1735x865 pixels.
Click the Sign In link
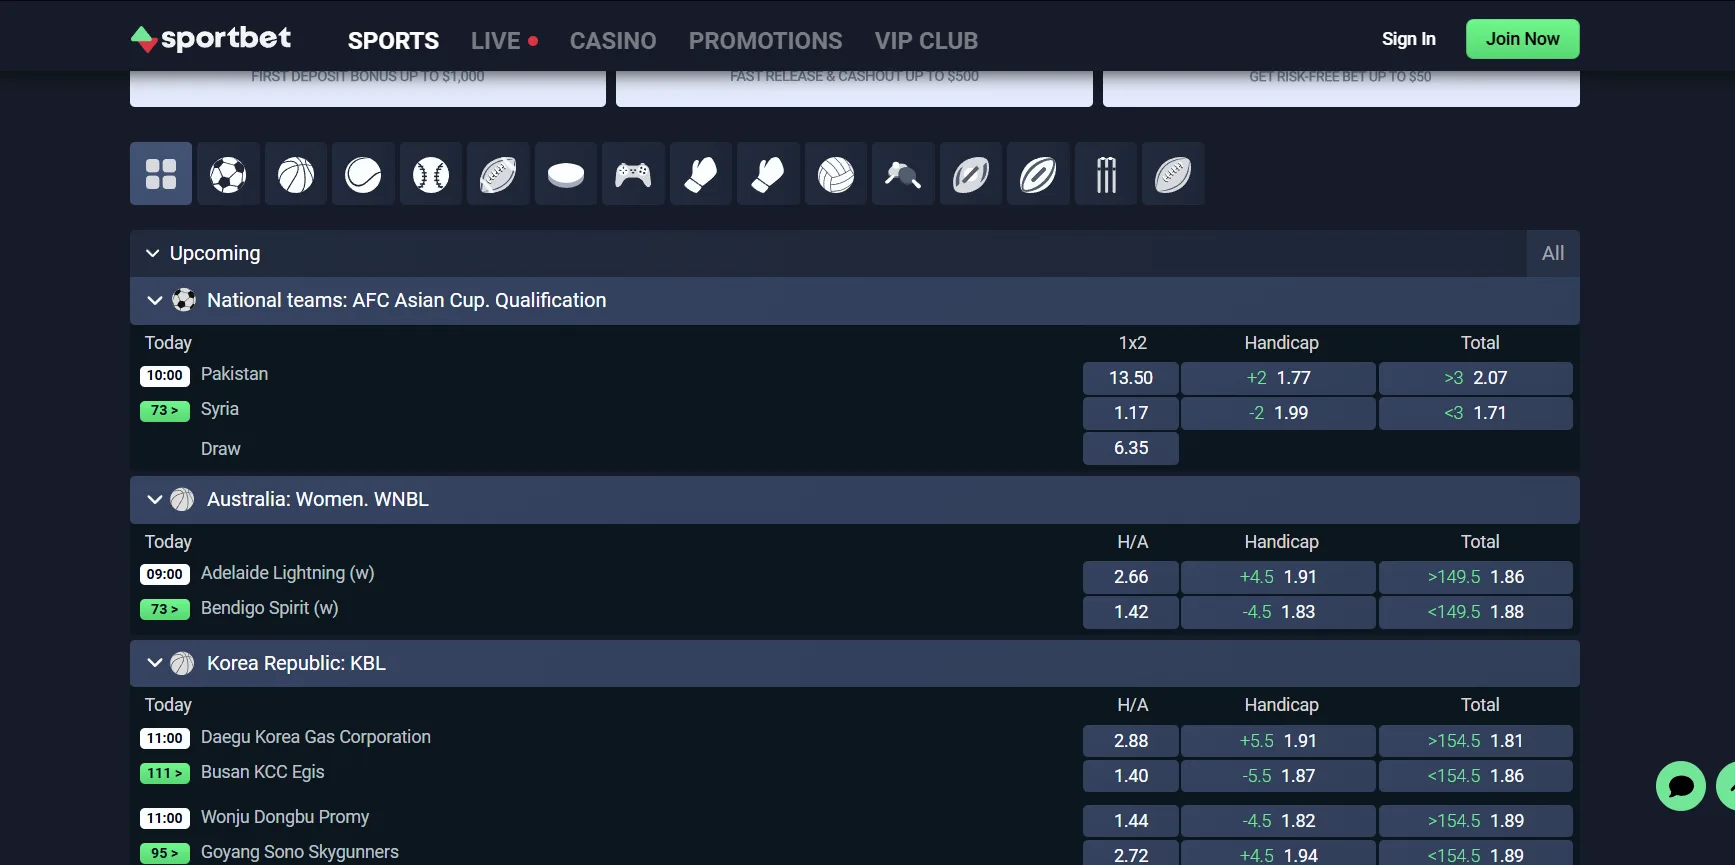pos(1409,39)
